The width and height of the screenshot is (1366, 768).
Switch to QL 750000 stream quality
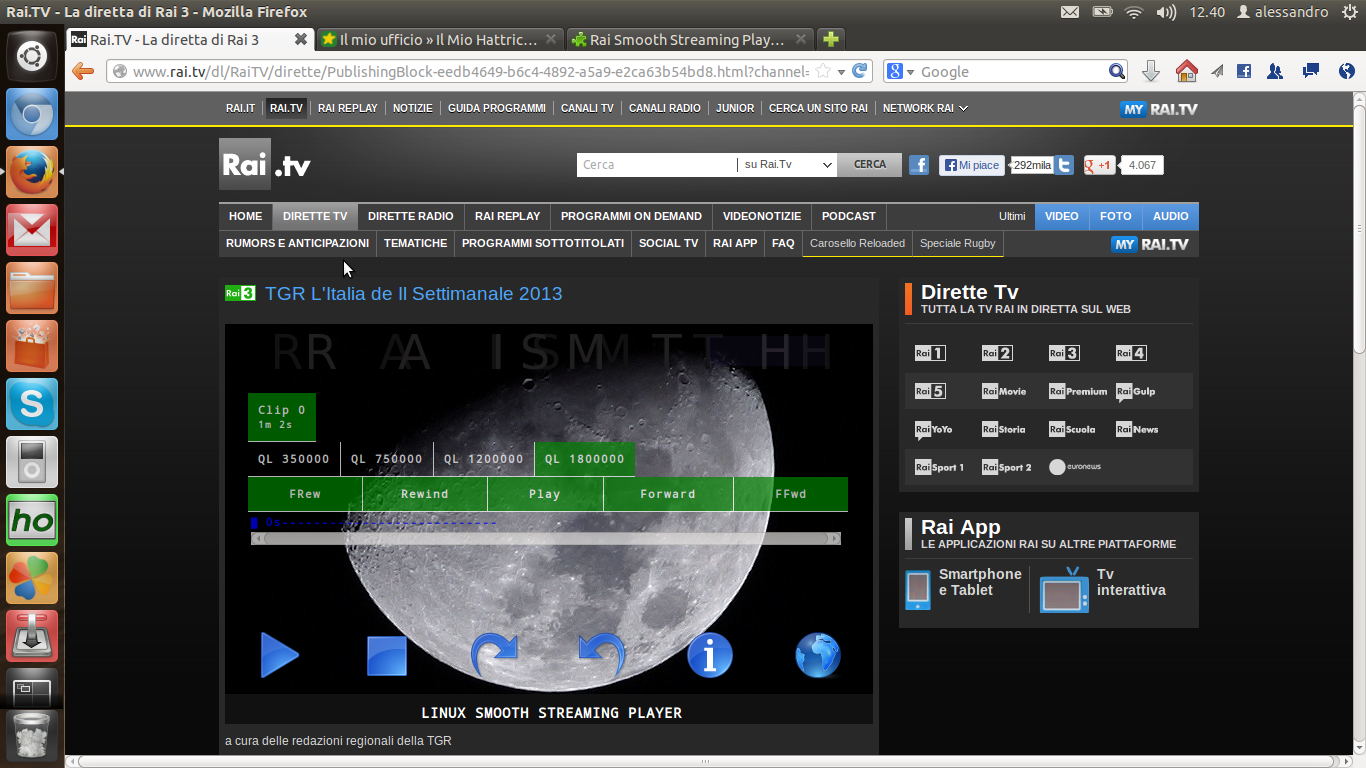coord(387,459)
